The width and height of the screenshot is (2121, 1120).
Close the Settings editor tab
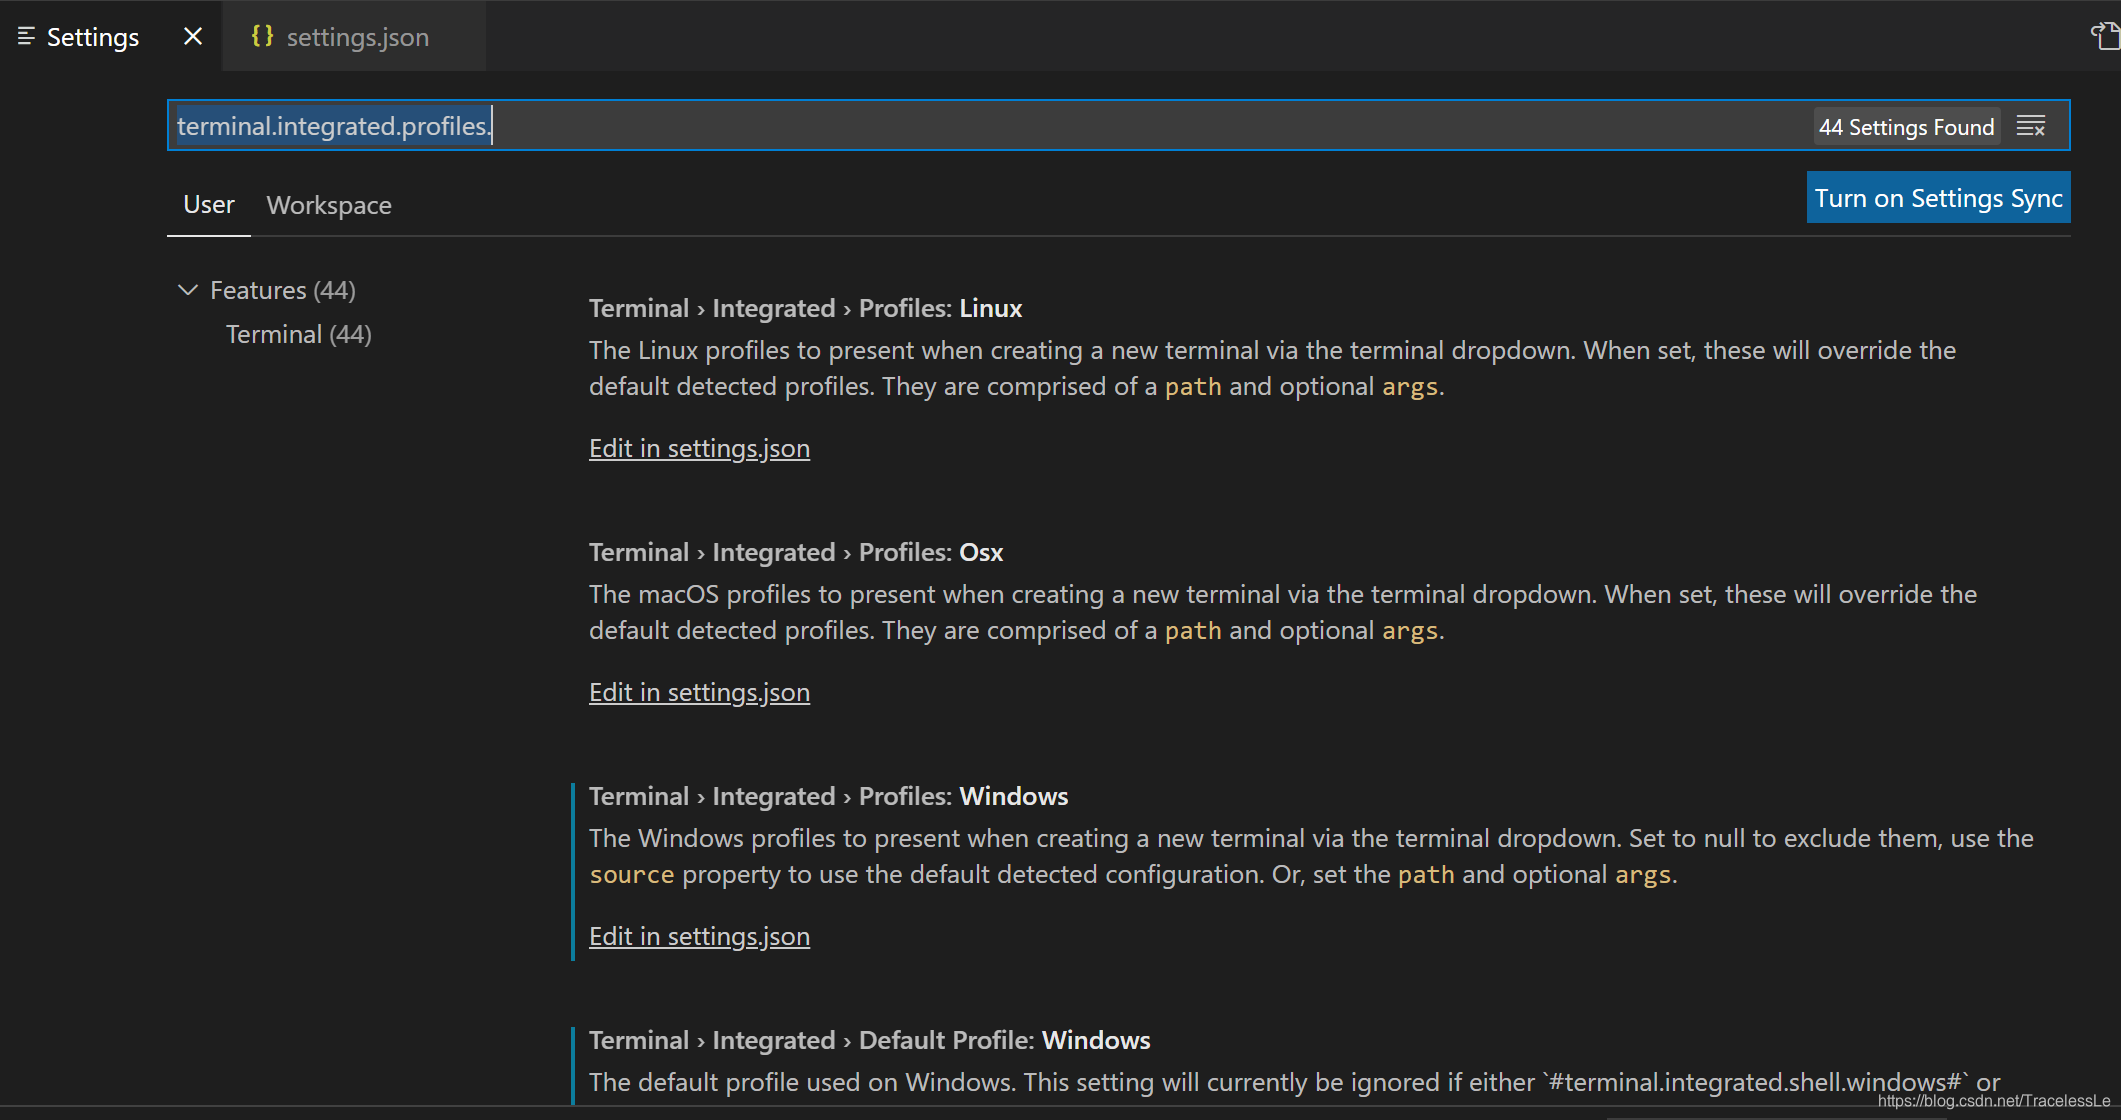[x=191, y=35]
